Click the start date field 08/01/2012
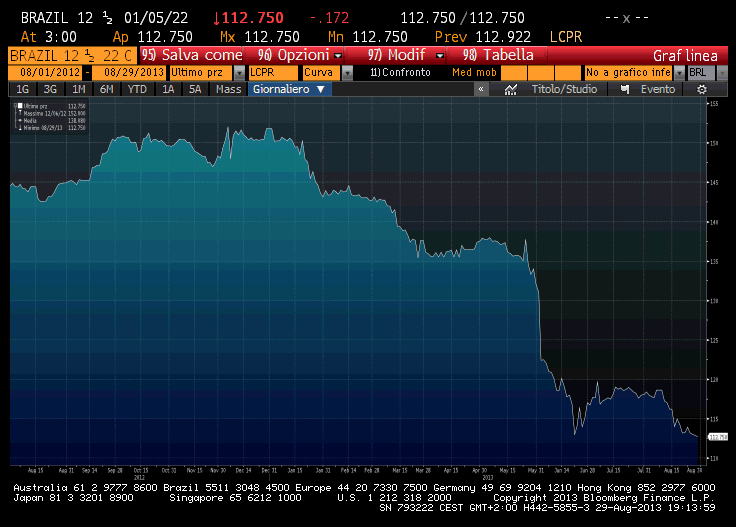The height and width of the screenshot is (527, 736). (x=46, y=73)
